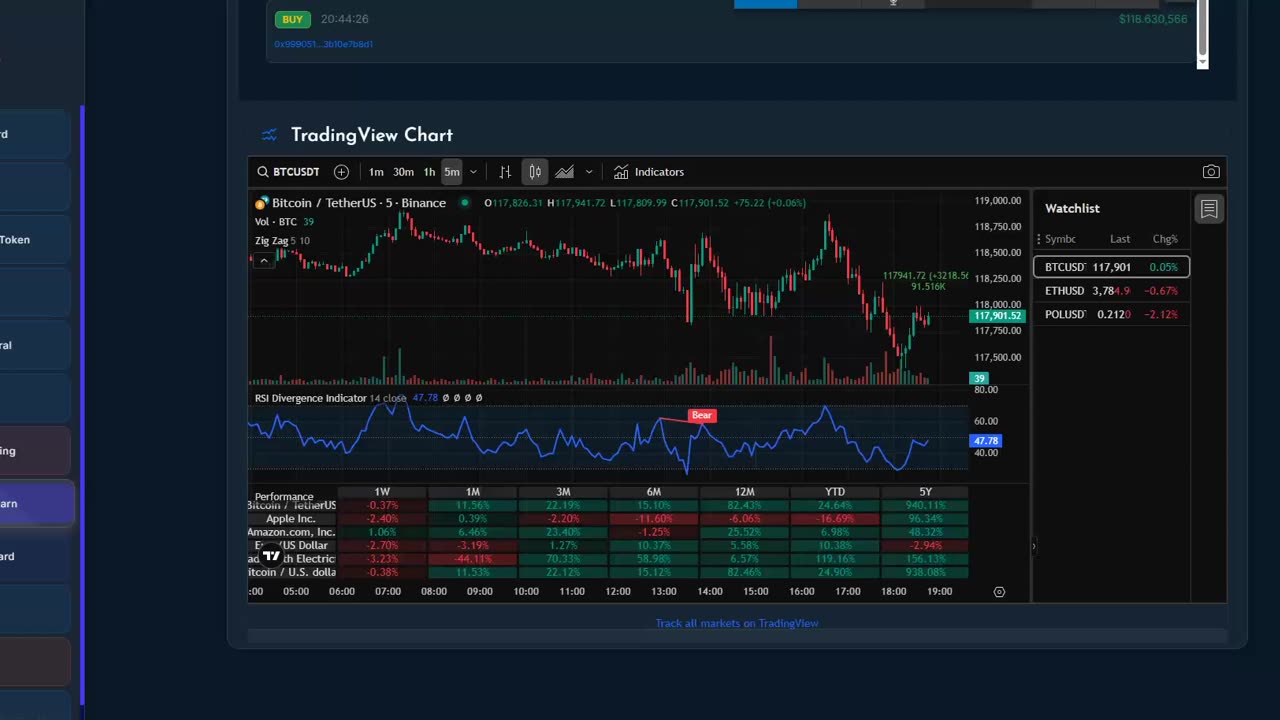Click the TradingView logo on chart
The width and height of the screenshot is (1280, 720).
(271, 556)
